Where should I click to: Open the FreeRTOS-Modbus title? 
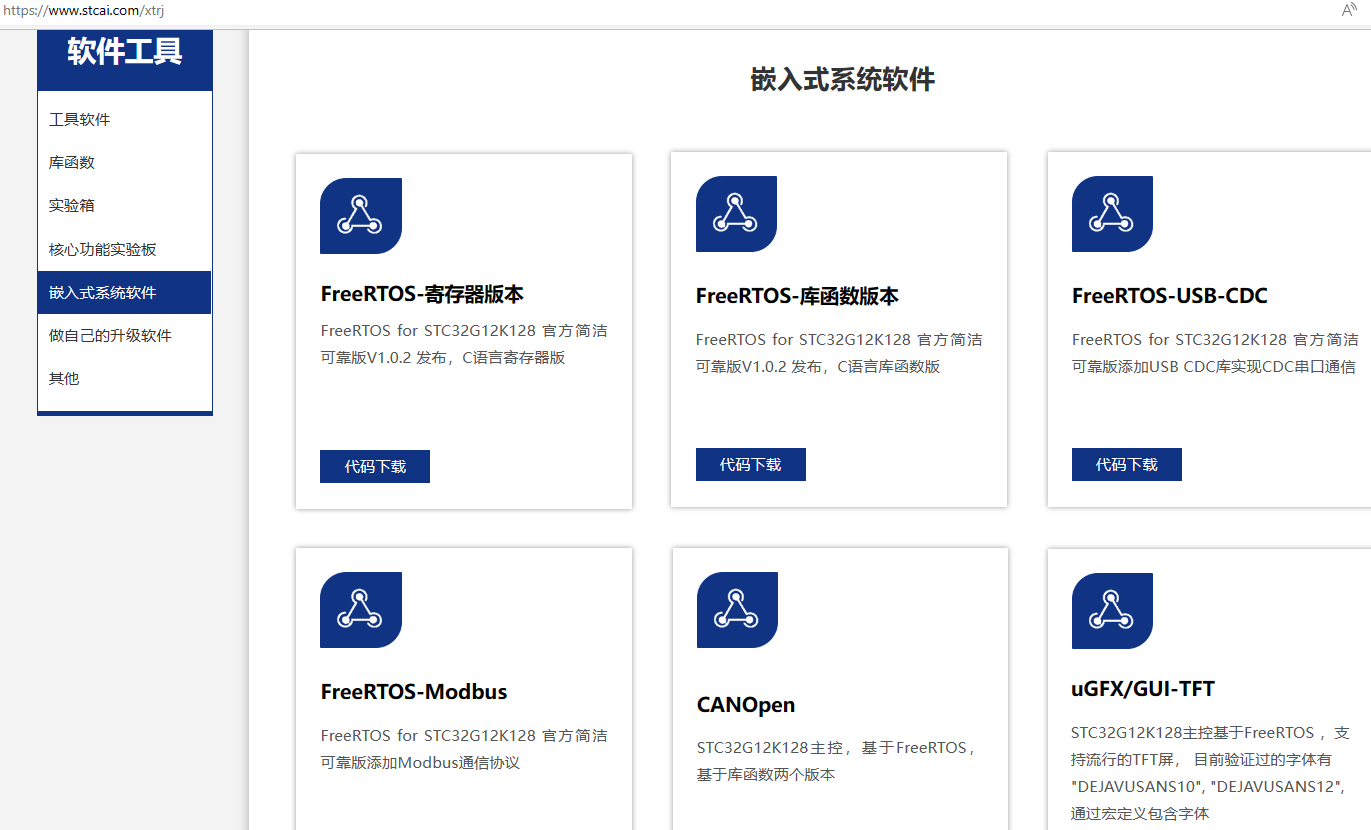[414, 692]
